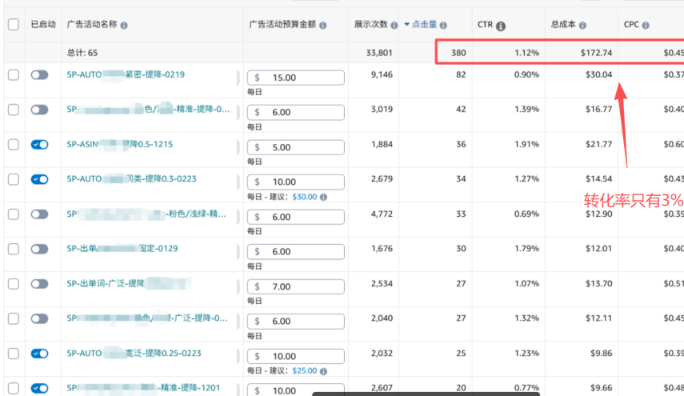Click the 总计: 65 summary text

pyautogui.click(x=82, y=53)
